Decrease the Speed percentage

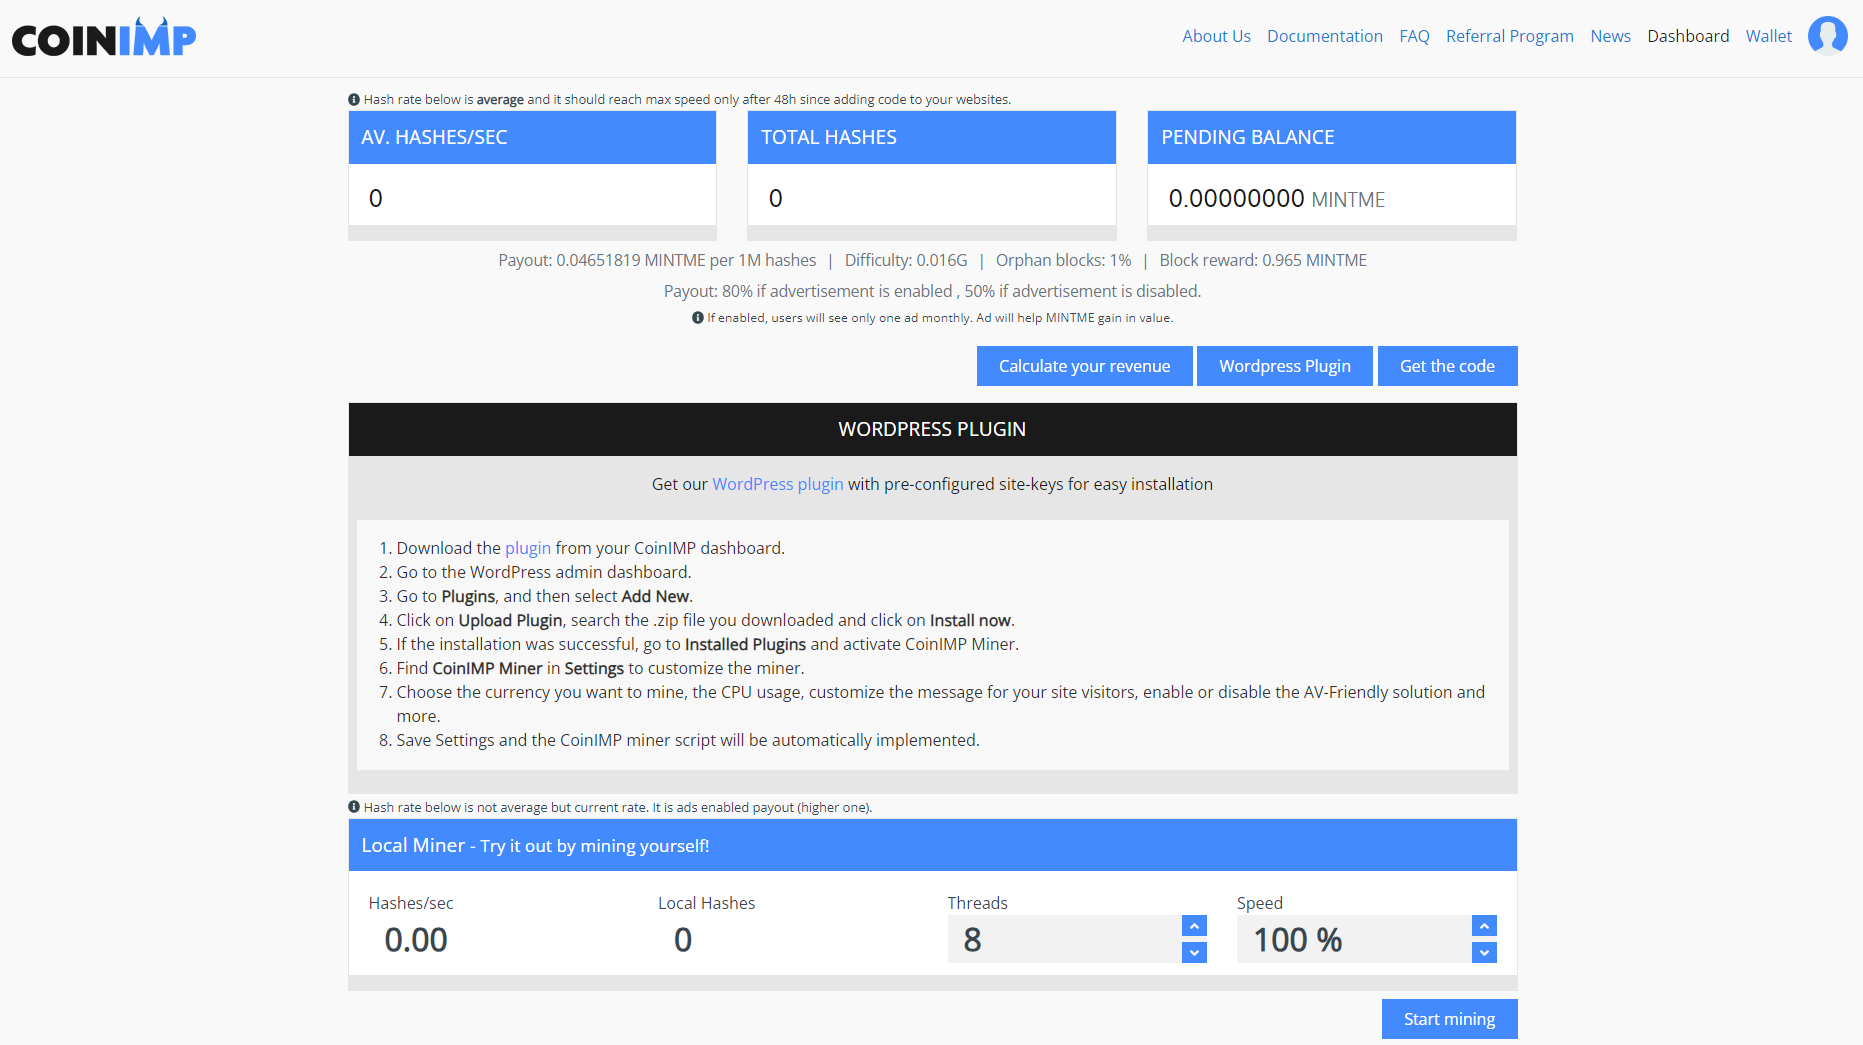tap(1484, 952)
